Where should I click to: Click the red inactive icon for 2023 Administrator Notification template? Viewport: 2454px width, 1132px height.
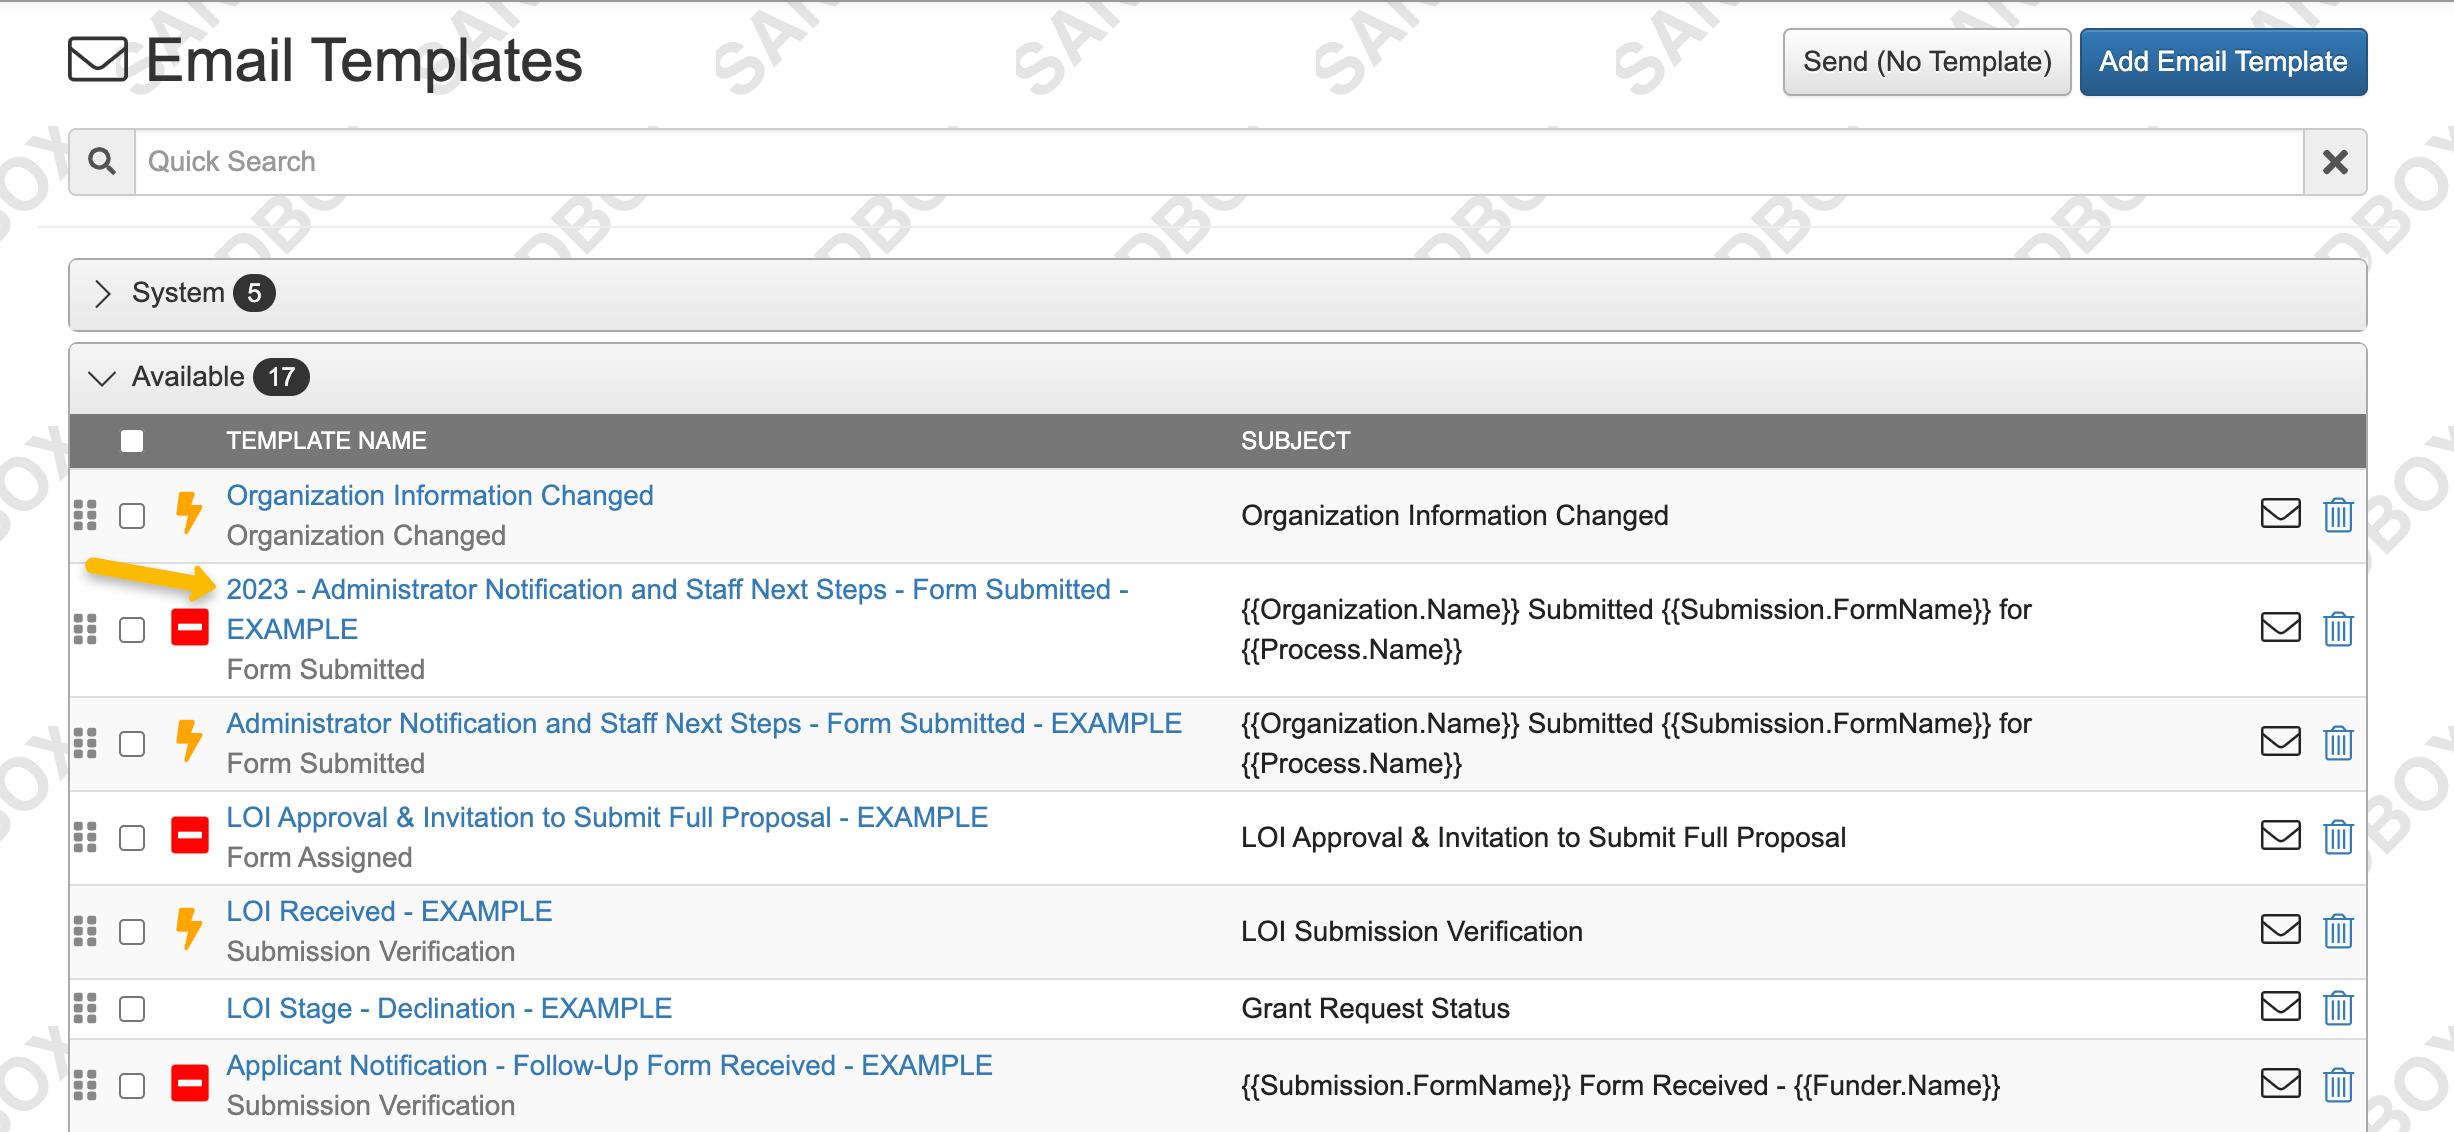pyautogui.click(x=189, y=628)
